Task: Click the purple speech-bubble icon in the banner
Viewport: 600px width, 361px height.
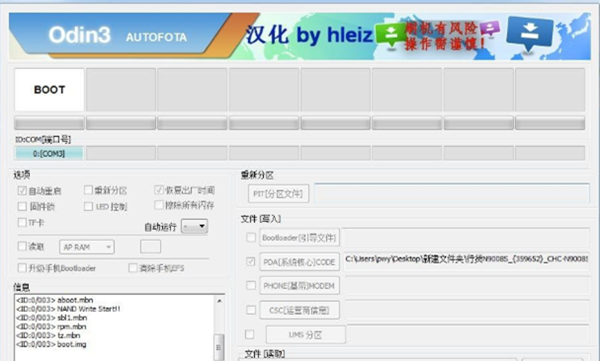Action: [x=490, y=28]
